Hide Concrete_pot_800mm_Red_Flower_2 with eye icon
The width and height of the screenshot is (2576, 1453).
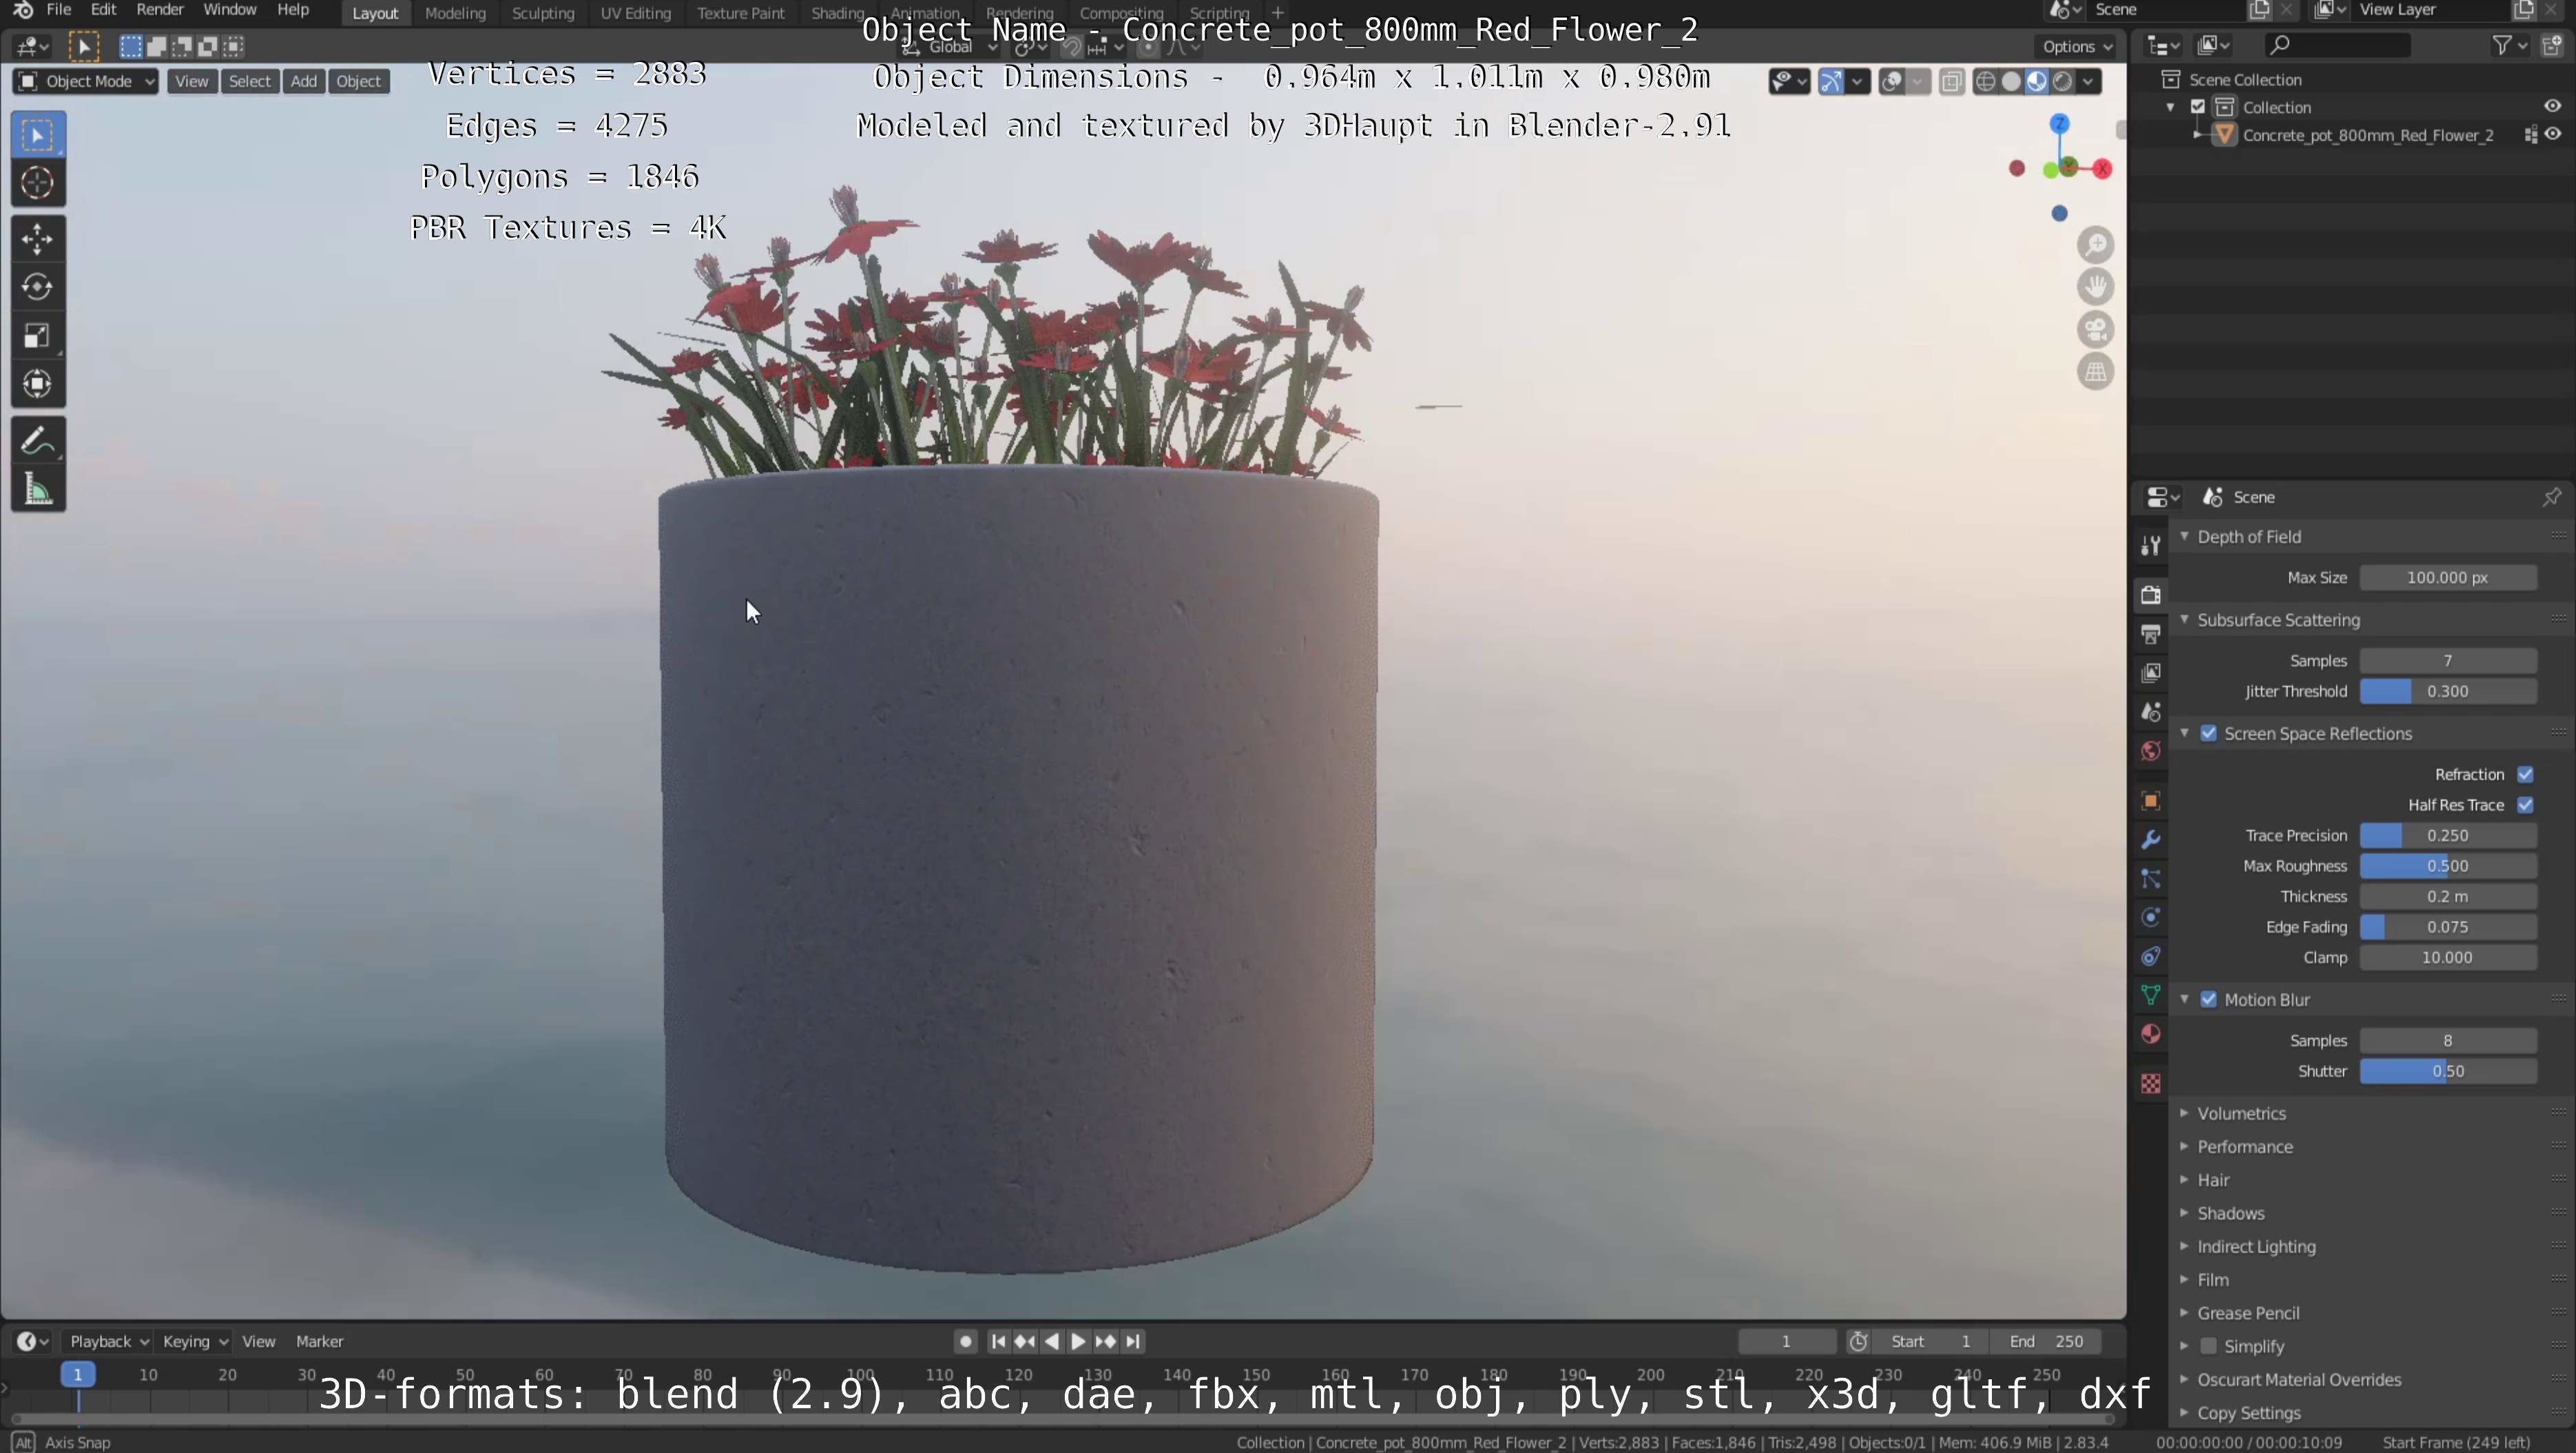click(x=2552, y=134)
